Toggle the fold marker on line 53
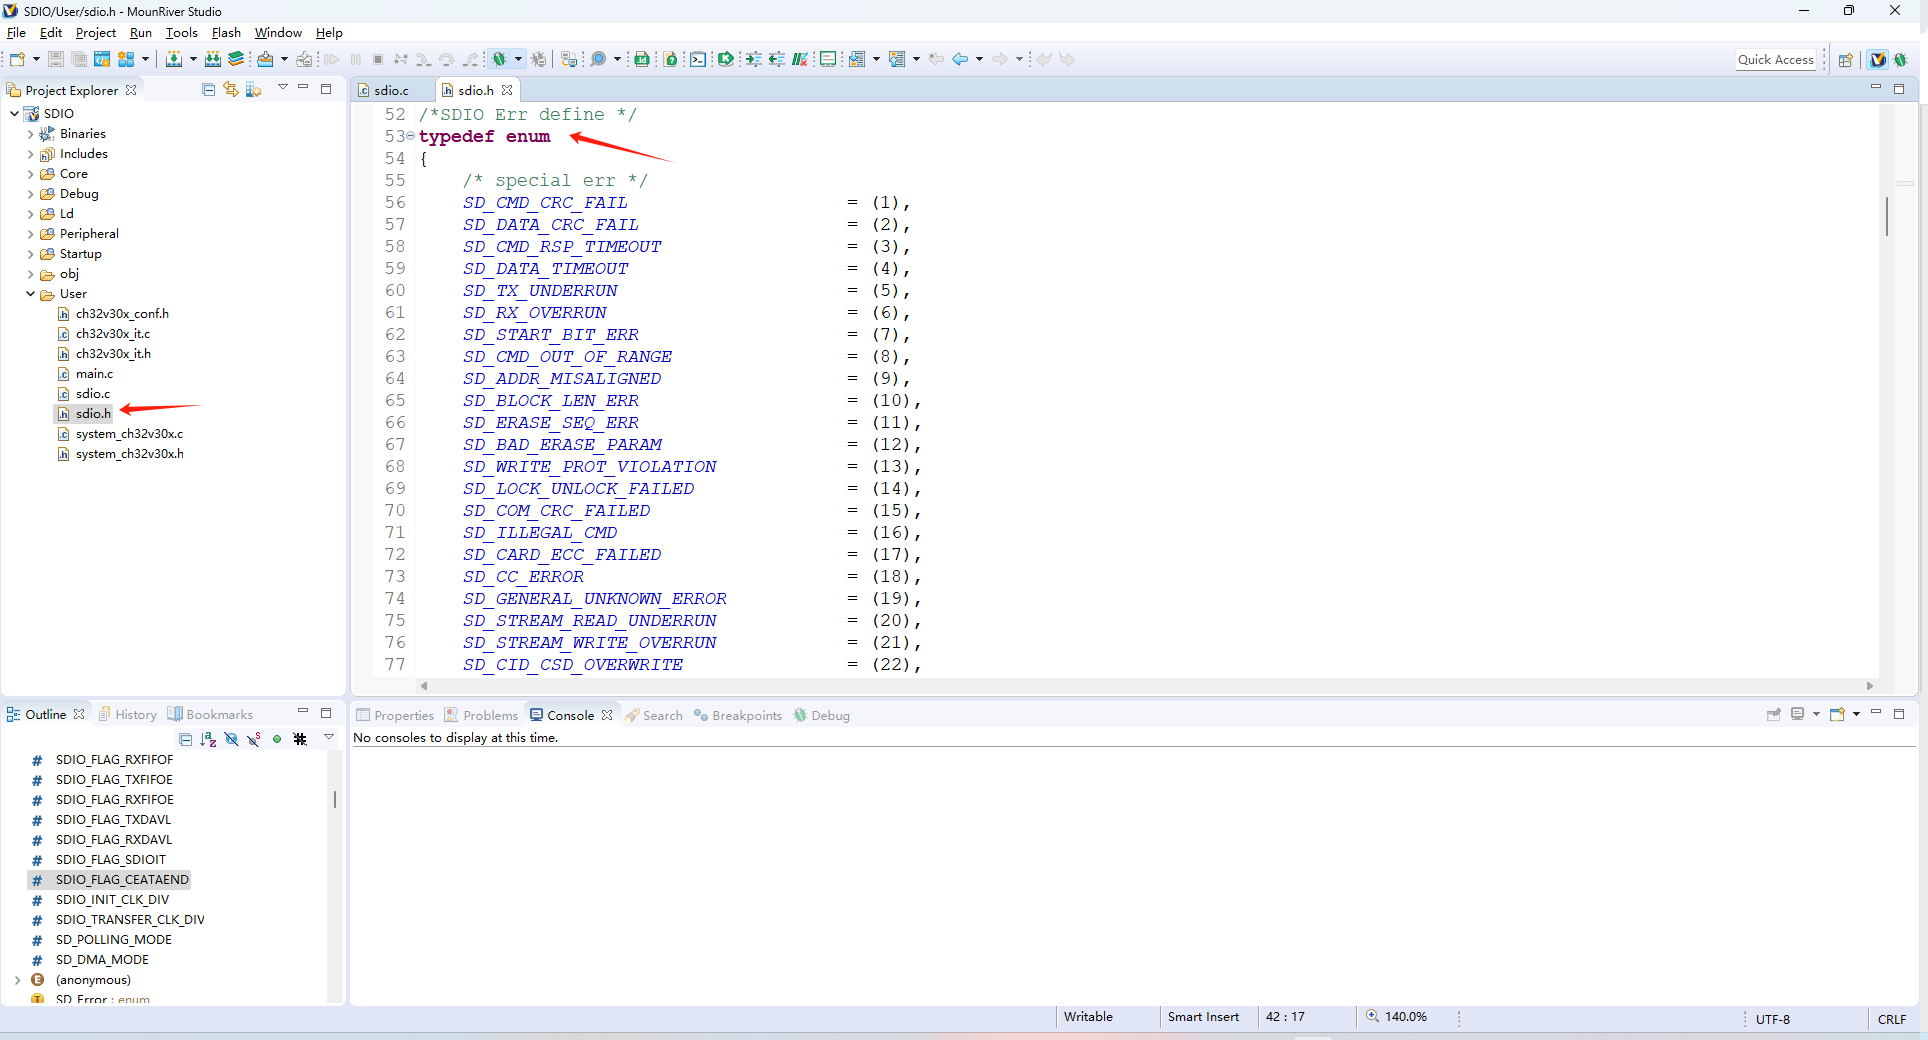 point(411,136)
